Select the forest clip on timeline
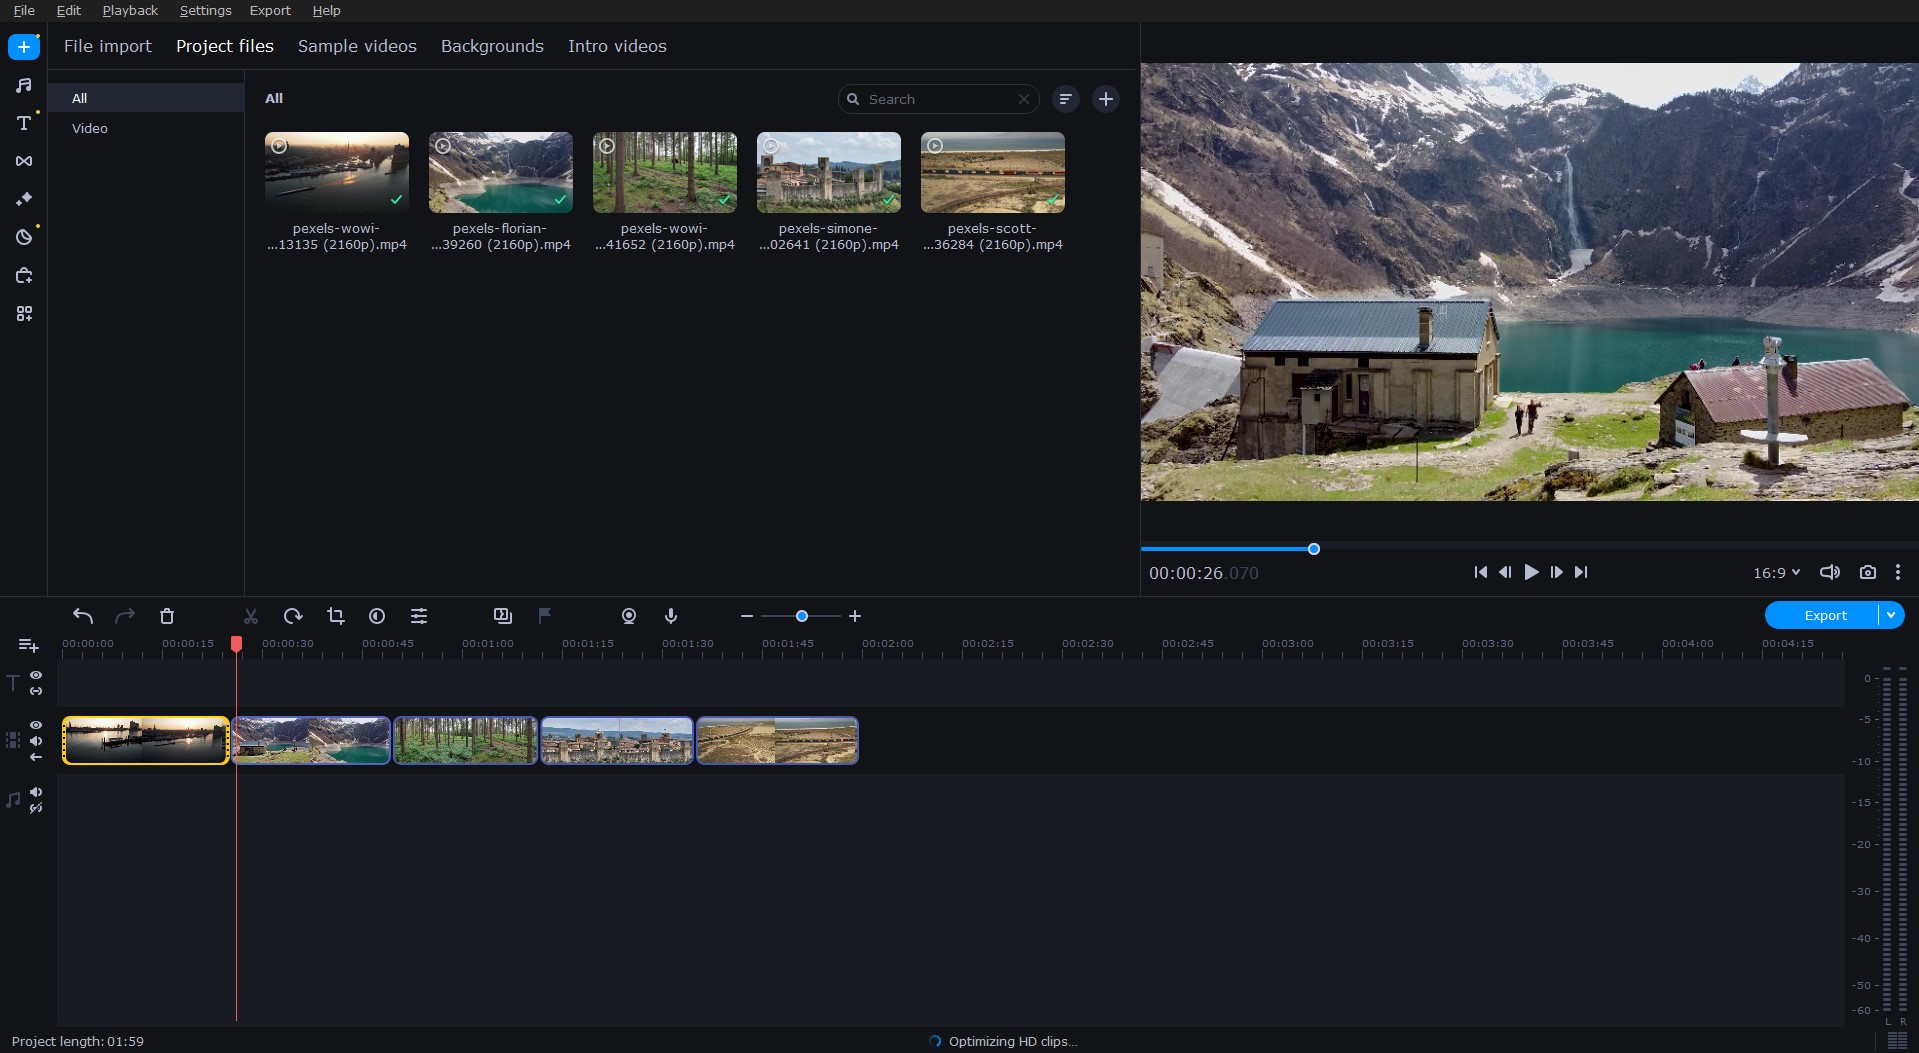The height and width of the screenshot is (1053, 1919). 465,741
